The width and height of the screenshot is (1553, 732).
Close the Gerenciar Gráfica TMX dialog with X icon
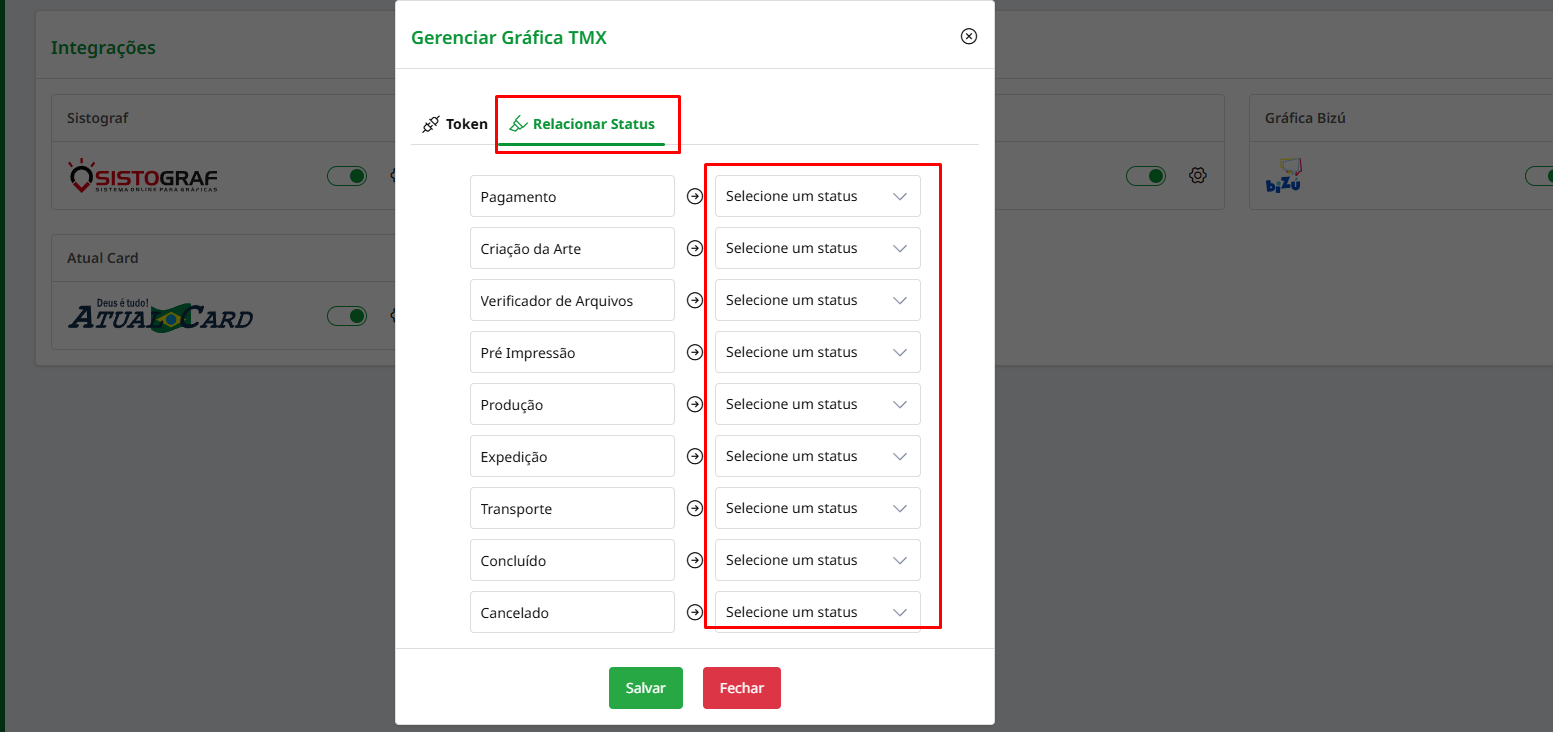coord(968,36)
